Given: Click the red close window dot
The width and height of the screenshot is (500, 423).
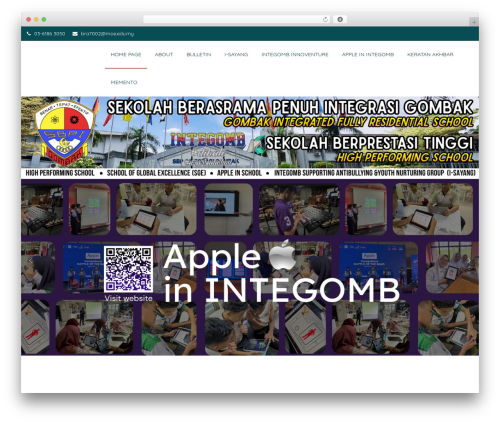Looking at the screenshot, I should pos(29,19).
